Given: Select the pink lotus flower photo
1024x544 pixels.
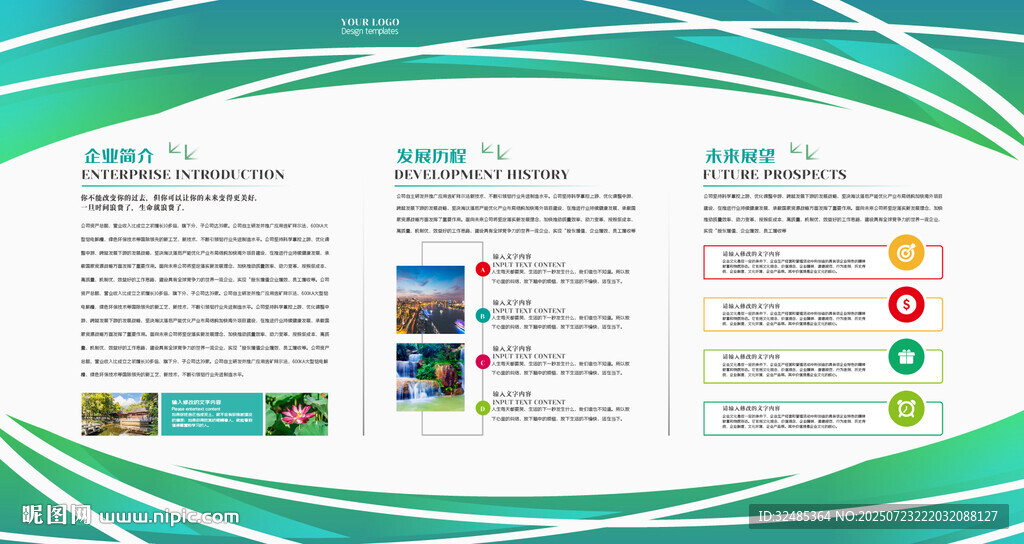Looking at the screenshot, I should 296,414.
